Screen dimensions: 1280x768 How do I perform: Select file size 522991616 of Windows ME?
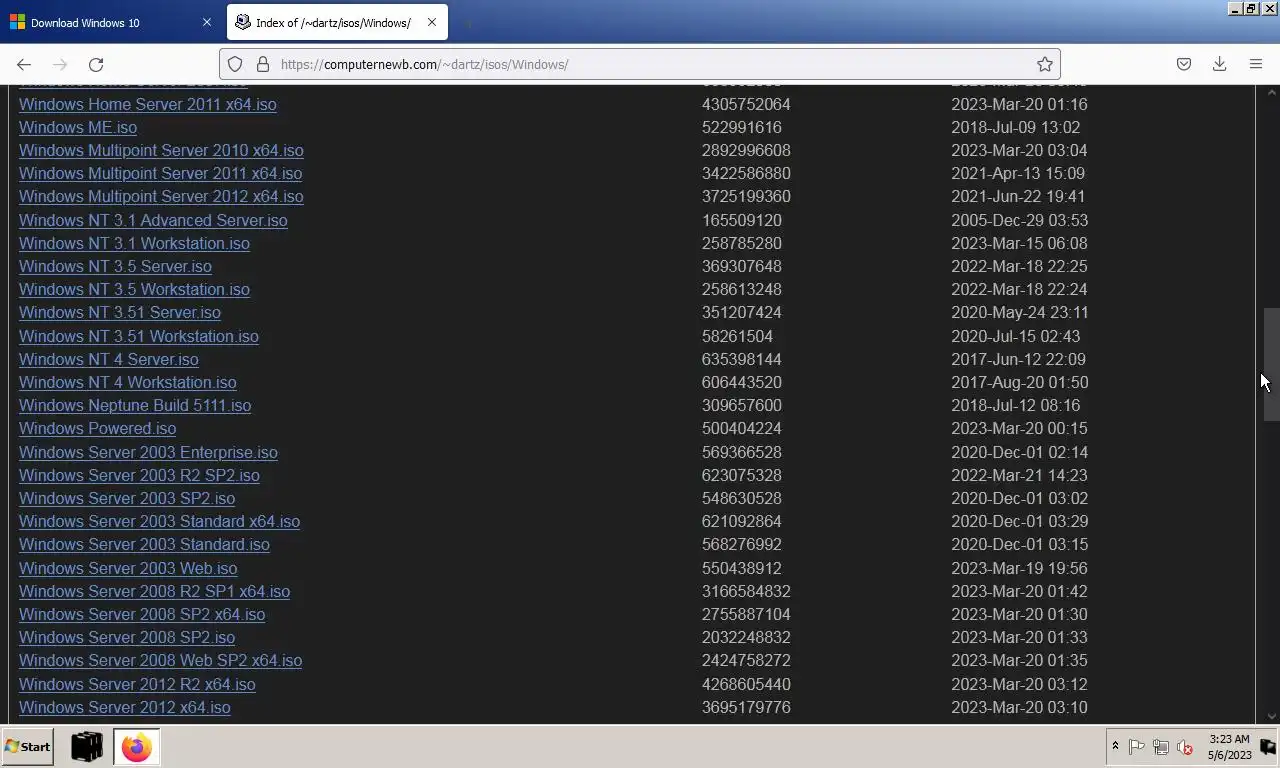[742, 127]
